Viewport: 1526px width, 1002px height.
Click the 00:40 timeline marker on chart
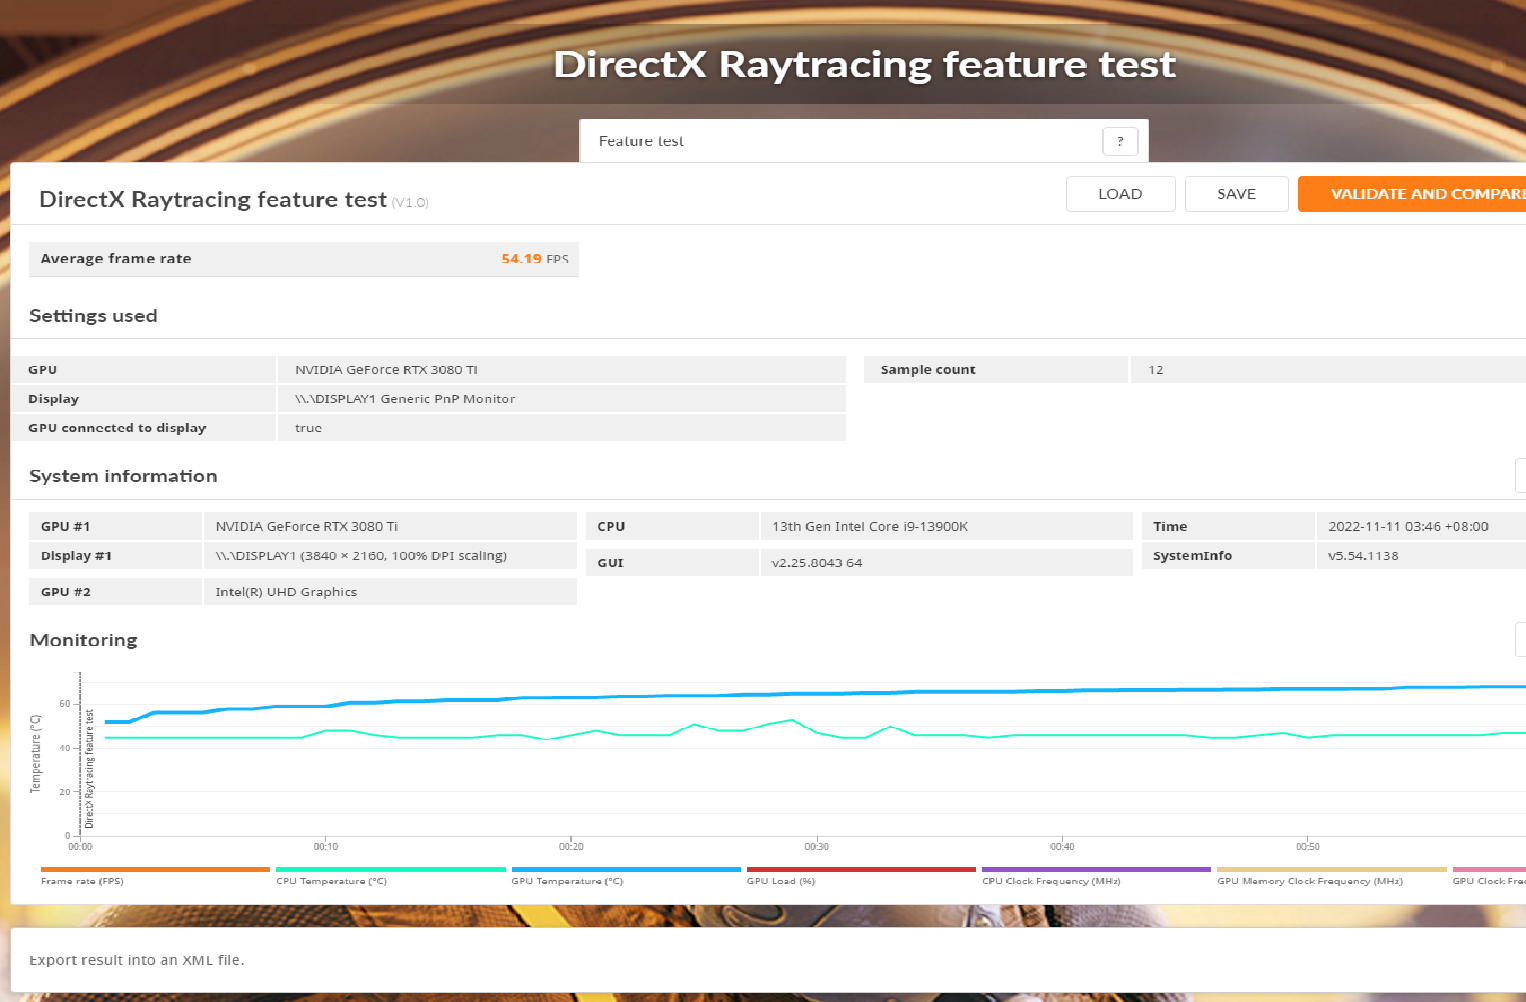[1062, 847]
